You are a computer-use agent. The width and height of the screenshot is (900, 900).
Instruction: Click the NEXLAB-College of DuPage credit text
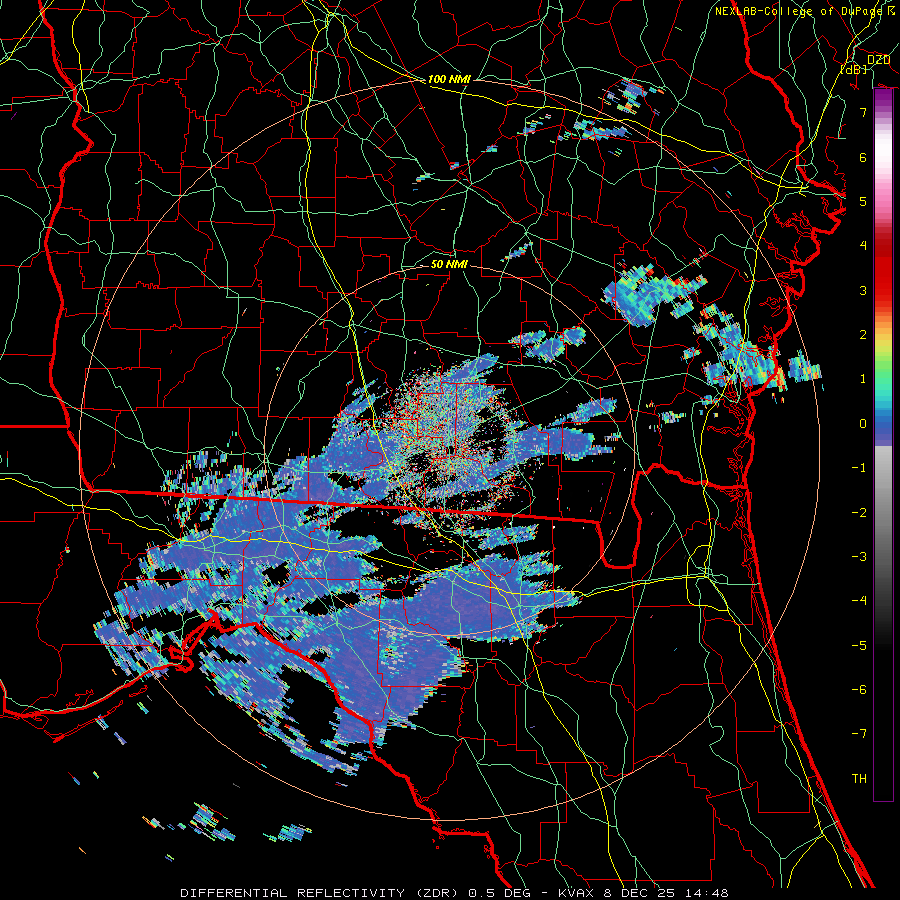804,11
